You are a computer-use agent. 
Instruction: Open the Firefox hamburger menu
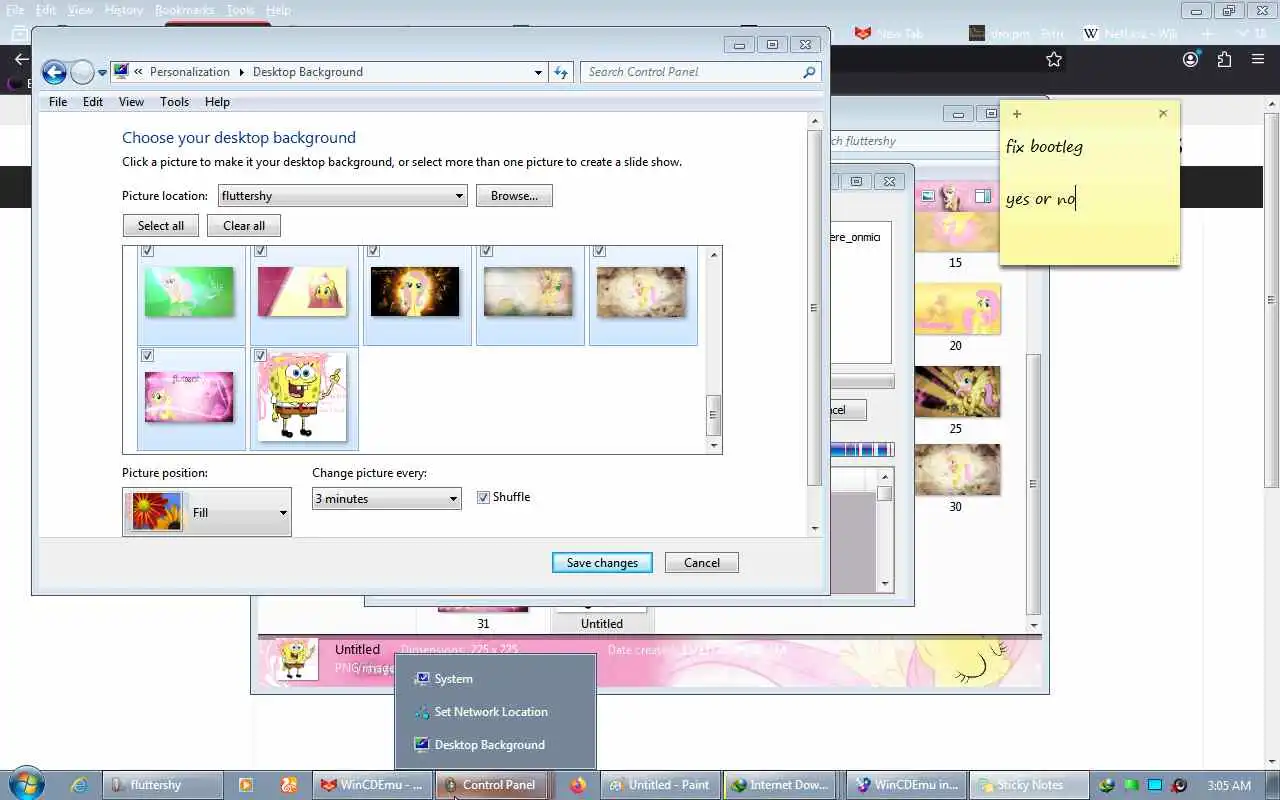click(1258, 60)
